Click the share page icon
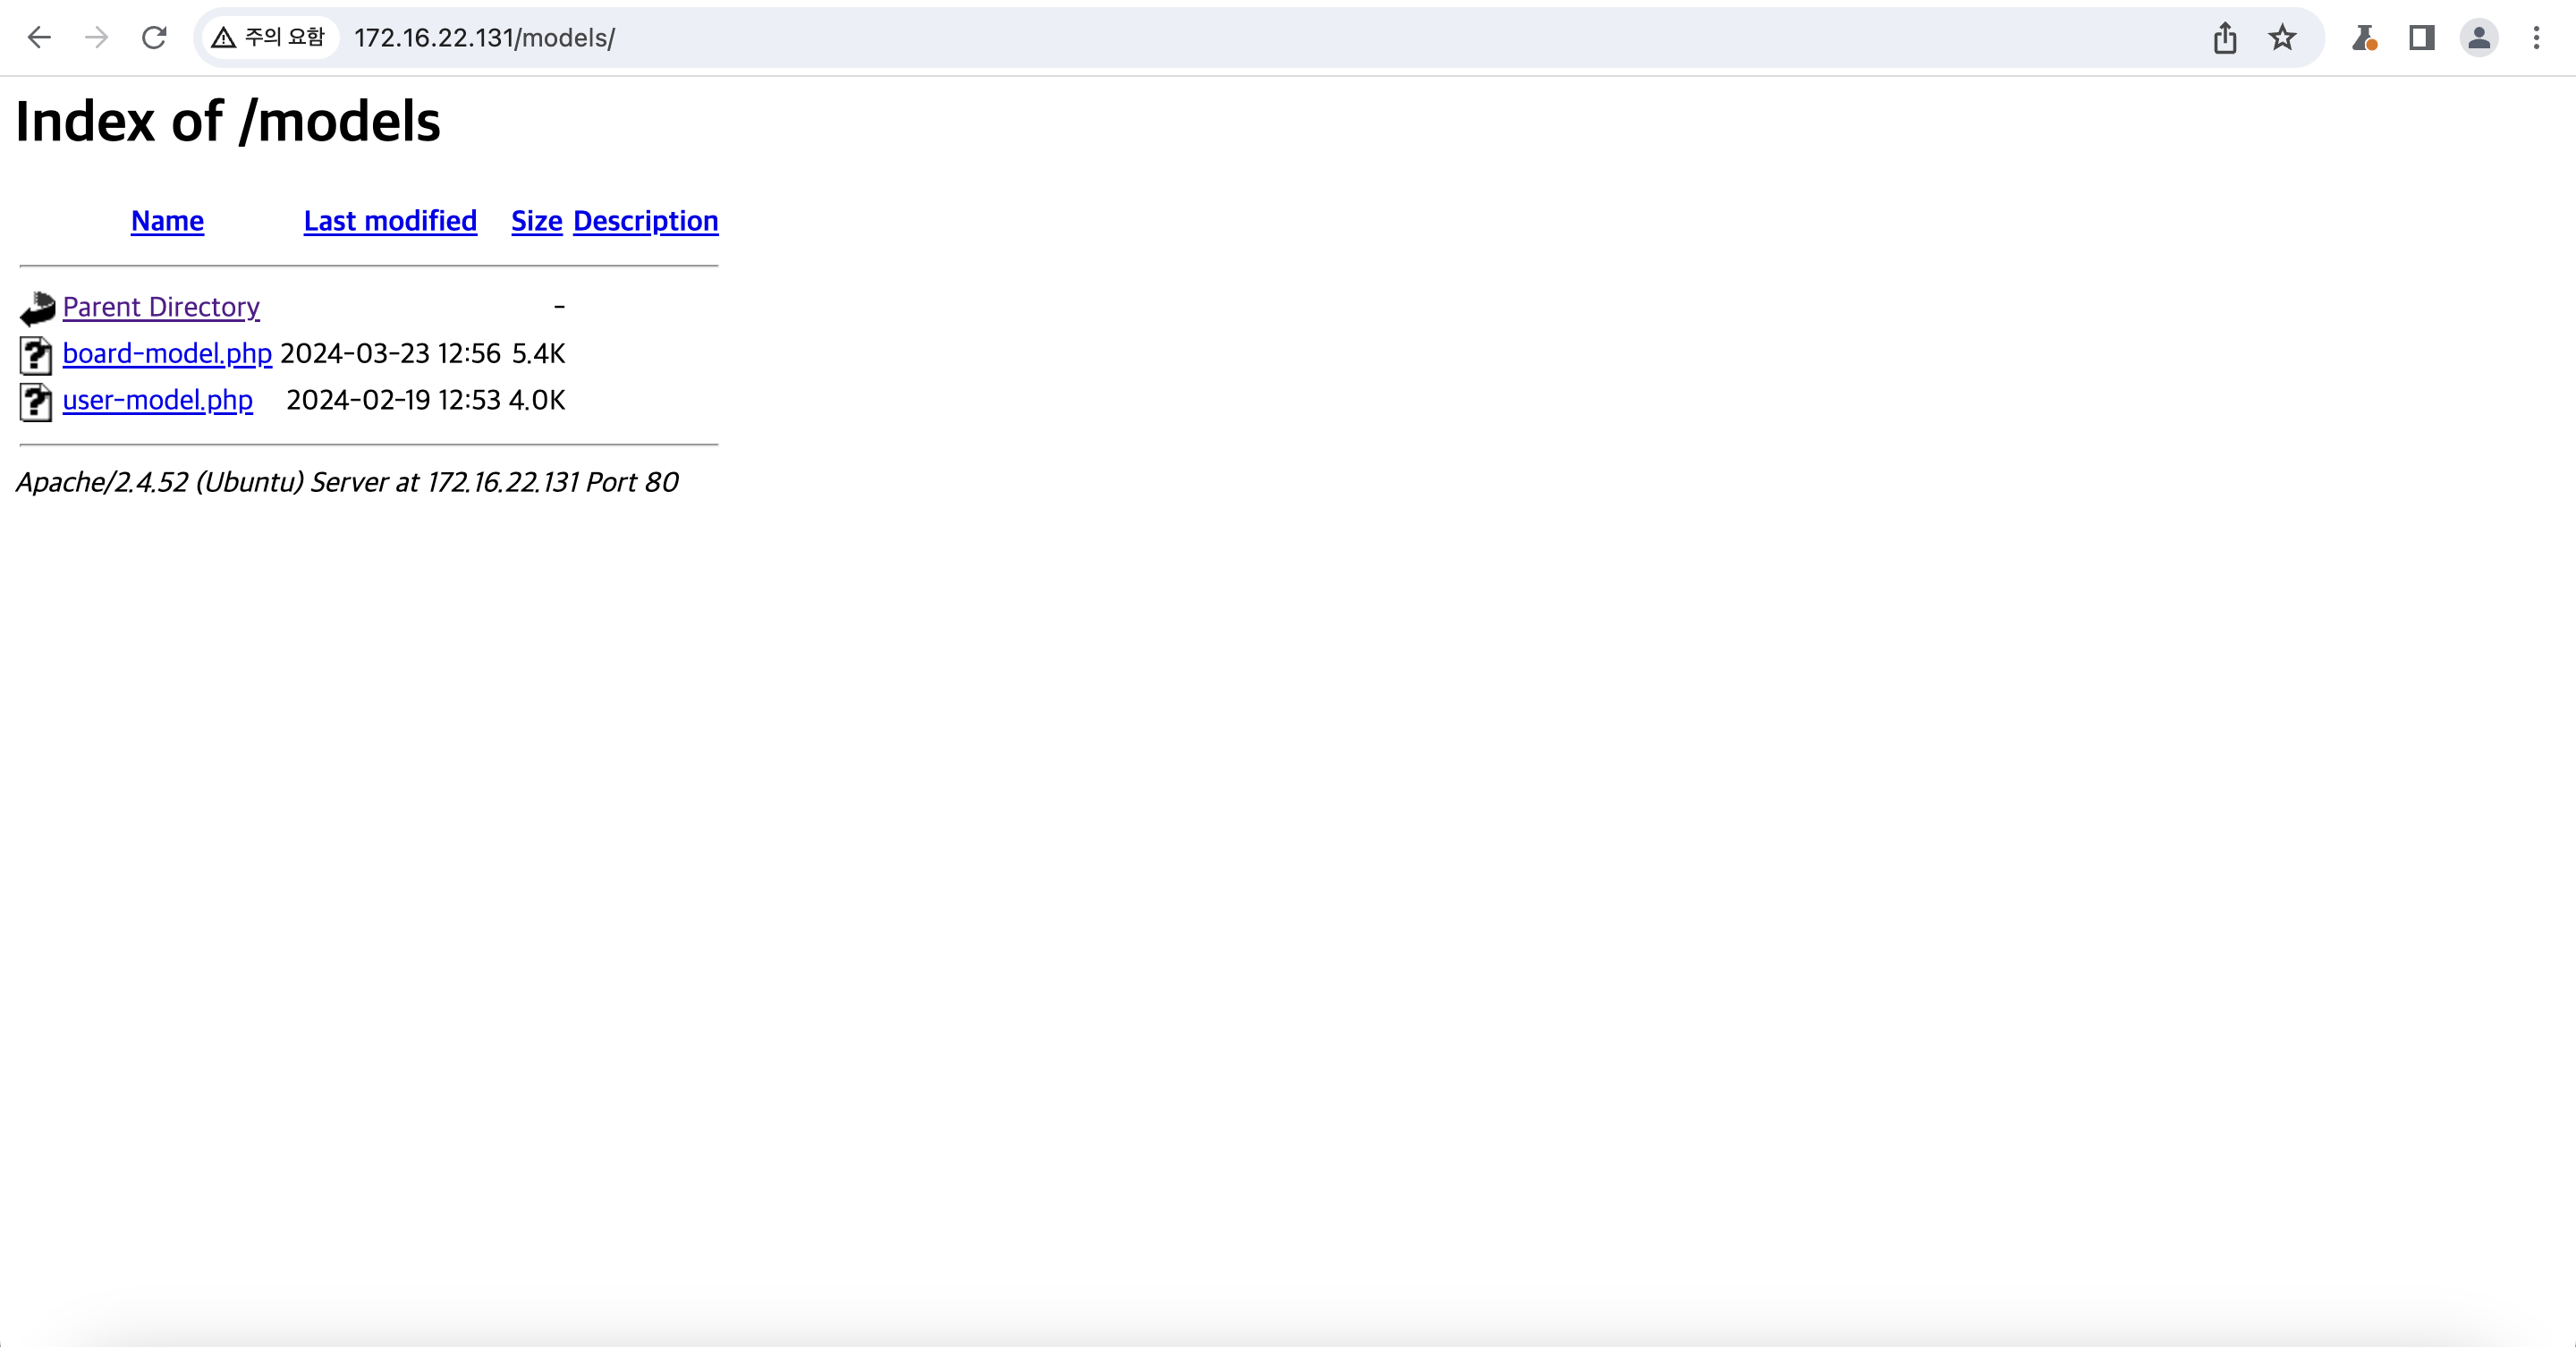This screenshot has height=1347, width=2576. click(x=2225, y=38)
